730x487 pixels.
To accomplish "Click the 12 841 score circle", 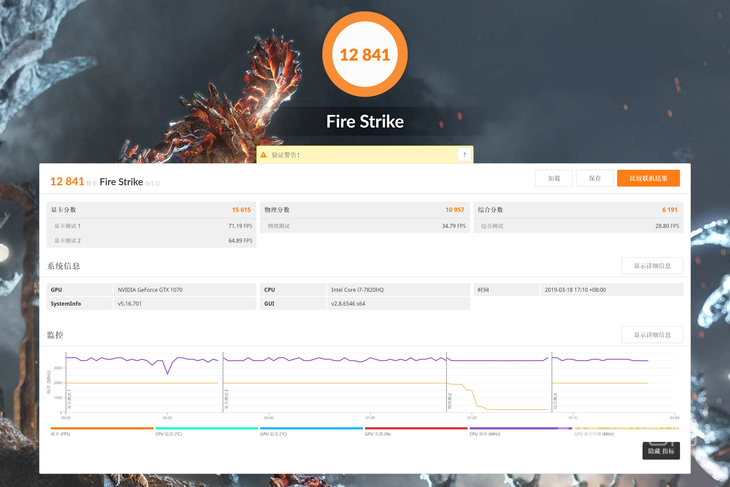I will point(365,54).
